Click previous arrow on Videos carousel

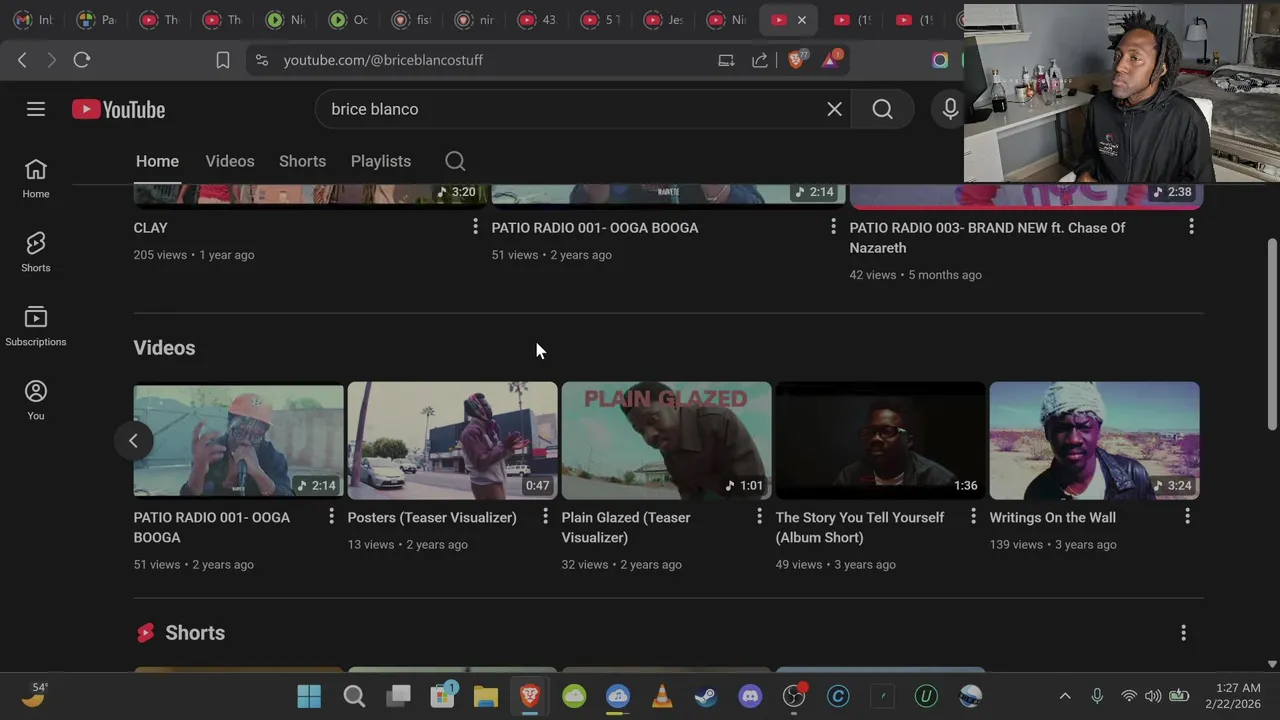click(x=133, y=440)
